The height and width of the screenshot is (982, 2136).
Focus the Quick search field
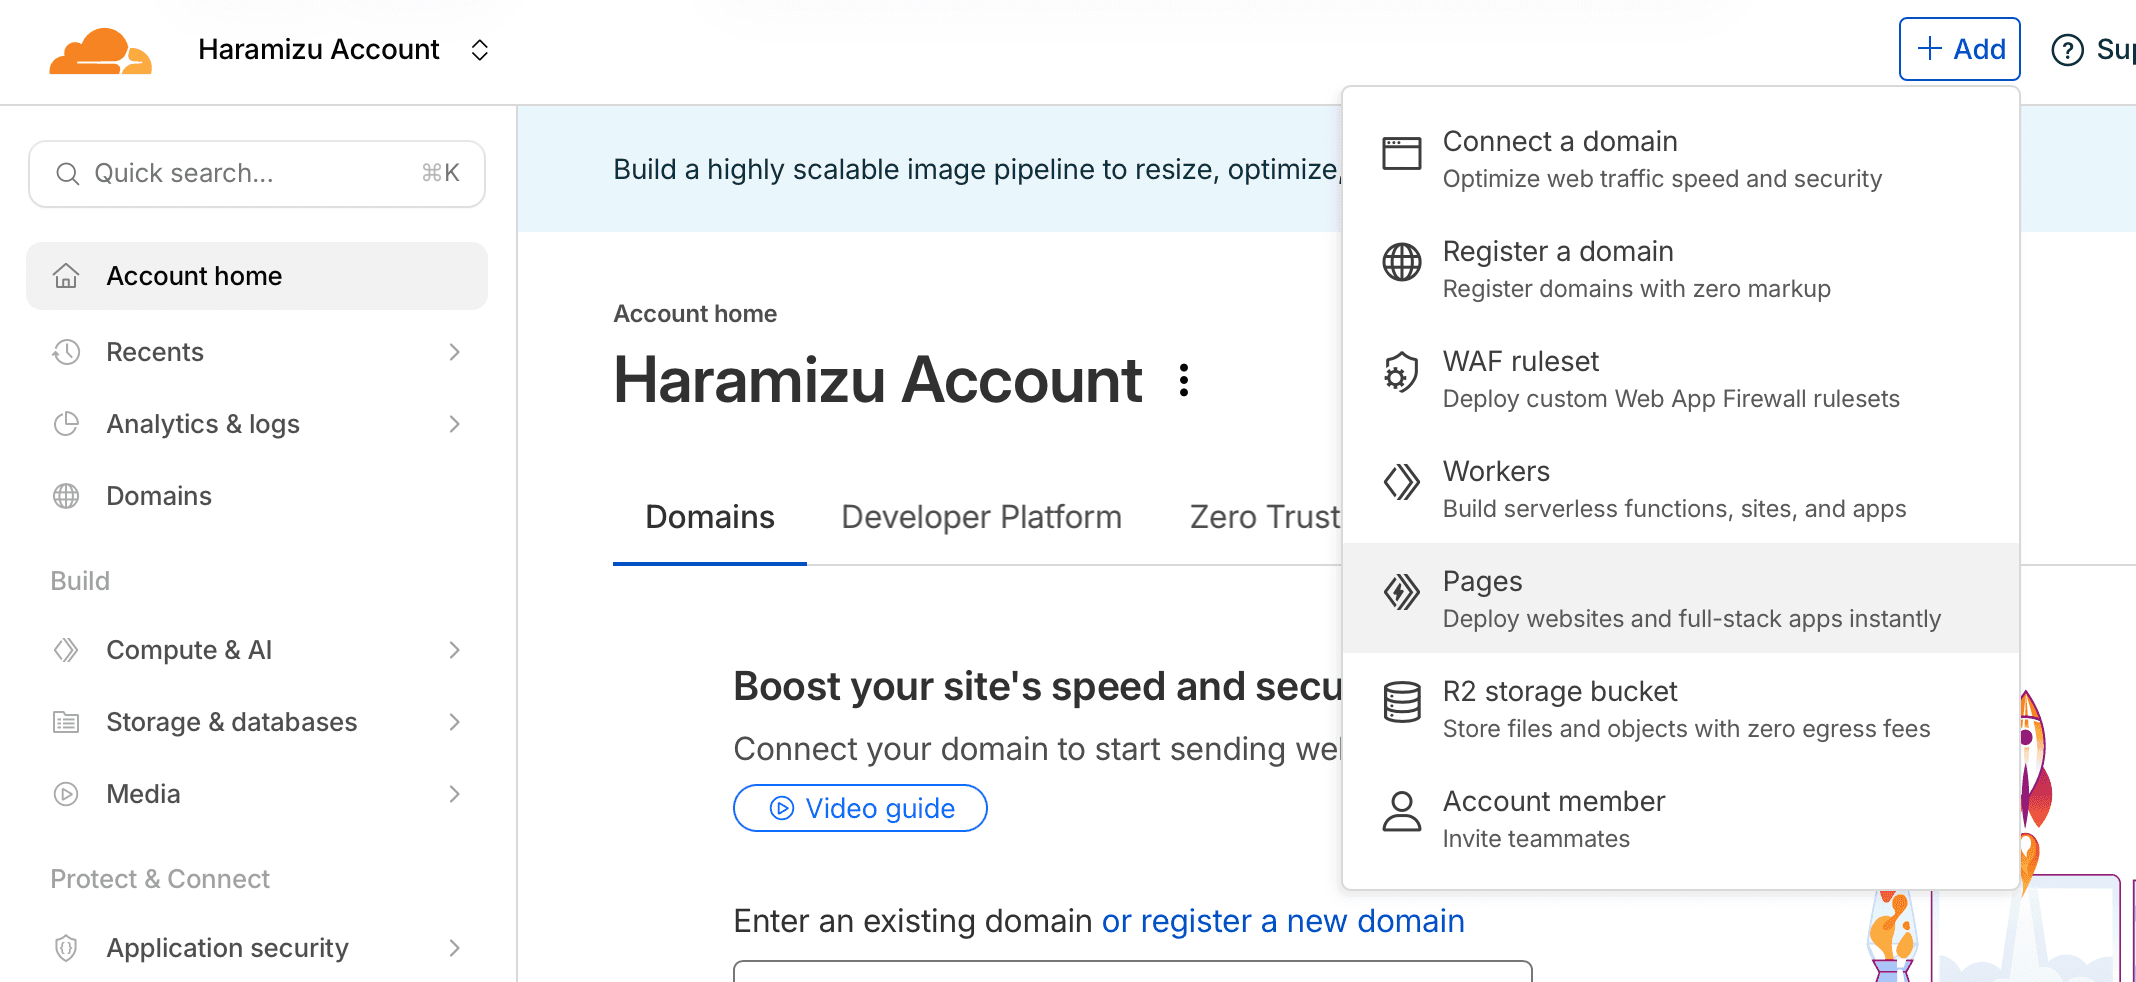(x=257, y=174)
